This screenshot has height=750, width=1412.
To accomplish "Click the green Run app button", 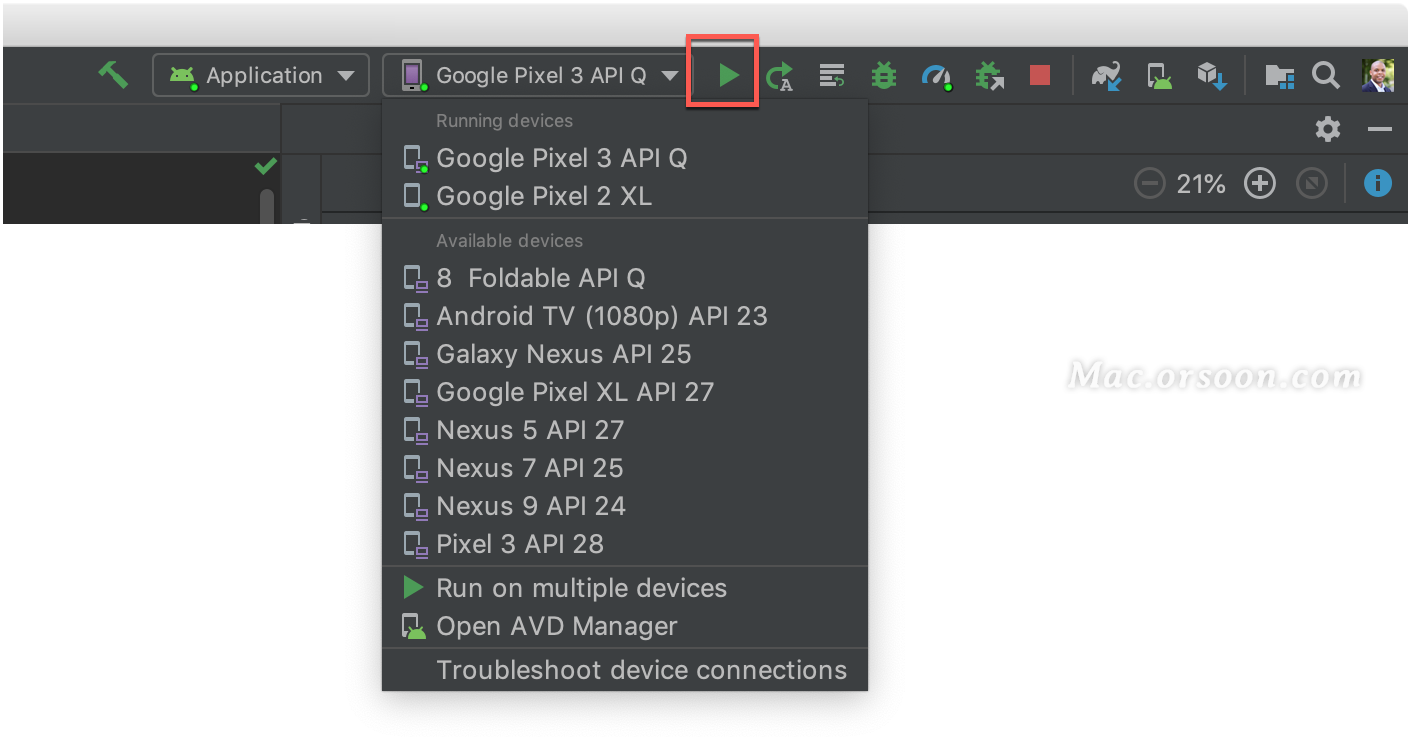I will [729, 75].
